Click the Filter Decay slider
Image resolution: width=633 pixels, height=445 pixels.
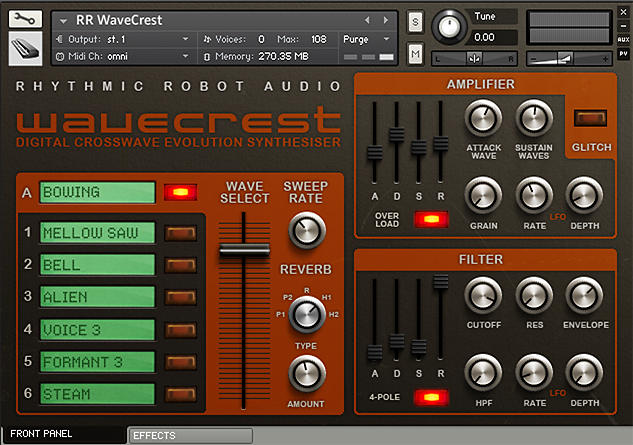397,341
